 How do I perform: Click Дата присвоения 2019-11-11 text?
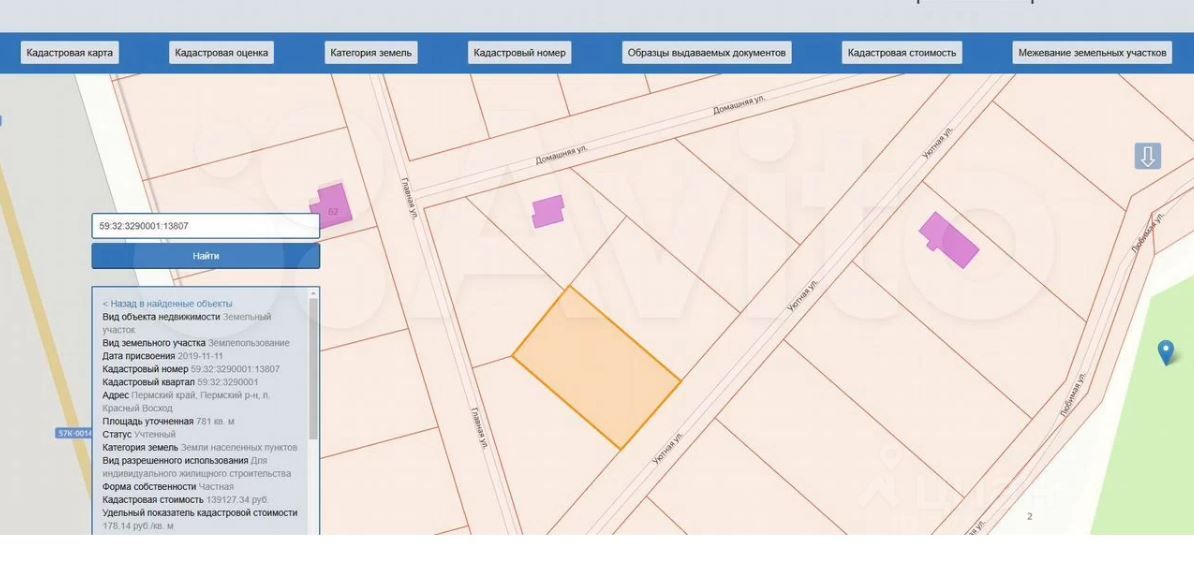(x=161, y=356)
